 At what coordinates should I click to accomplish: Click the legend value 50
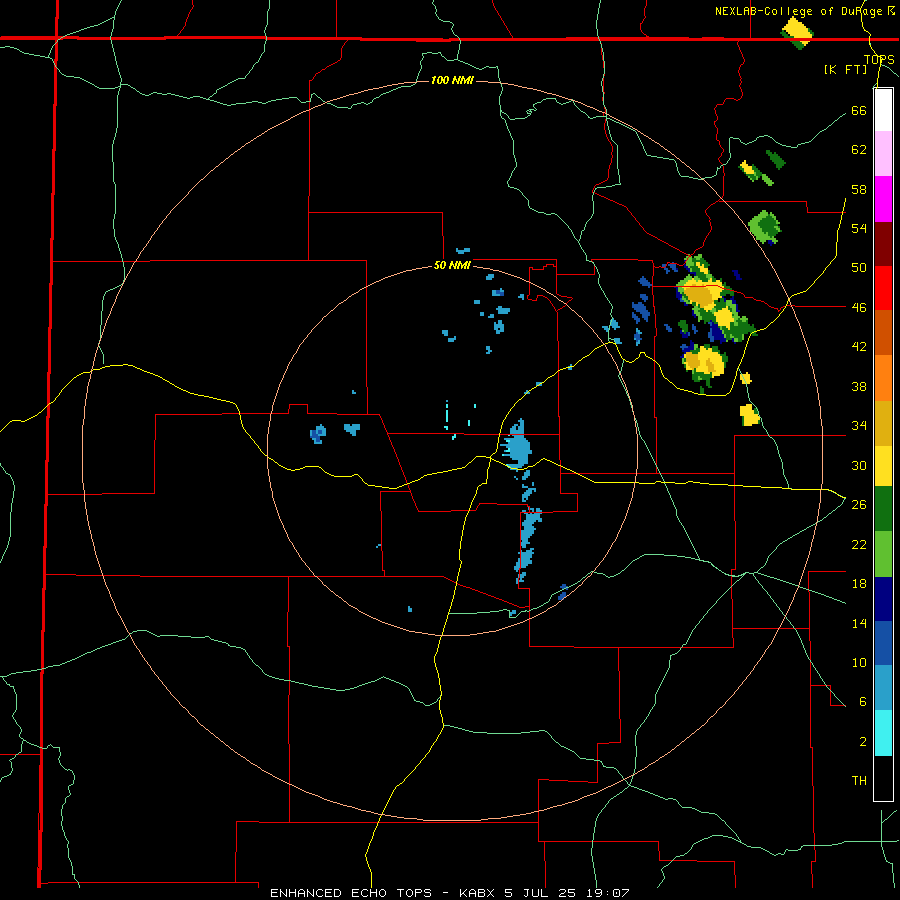click(859, 268)
